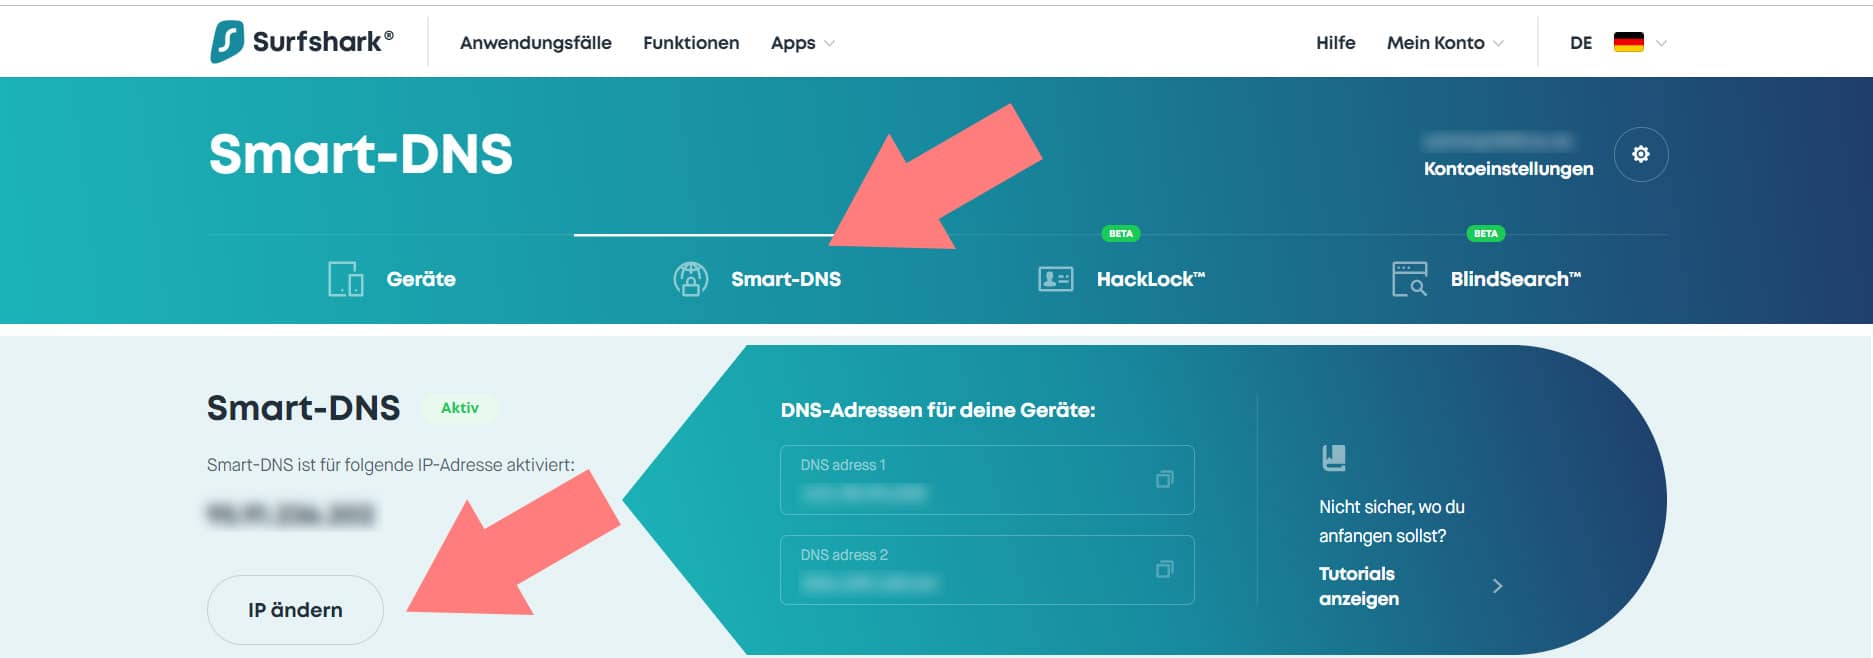
Task: Click the BlindSearch magnifier icon
Action: coord(1410,279)
